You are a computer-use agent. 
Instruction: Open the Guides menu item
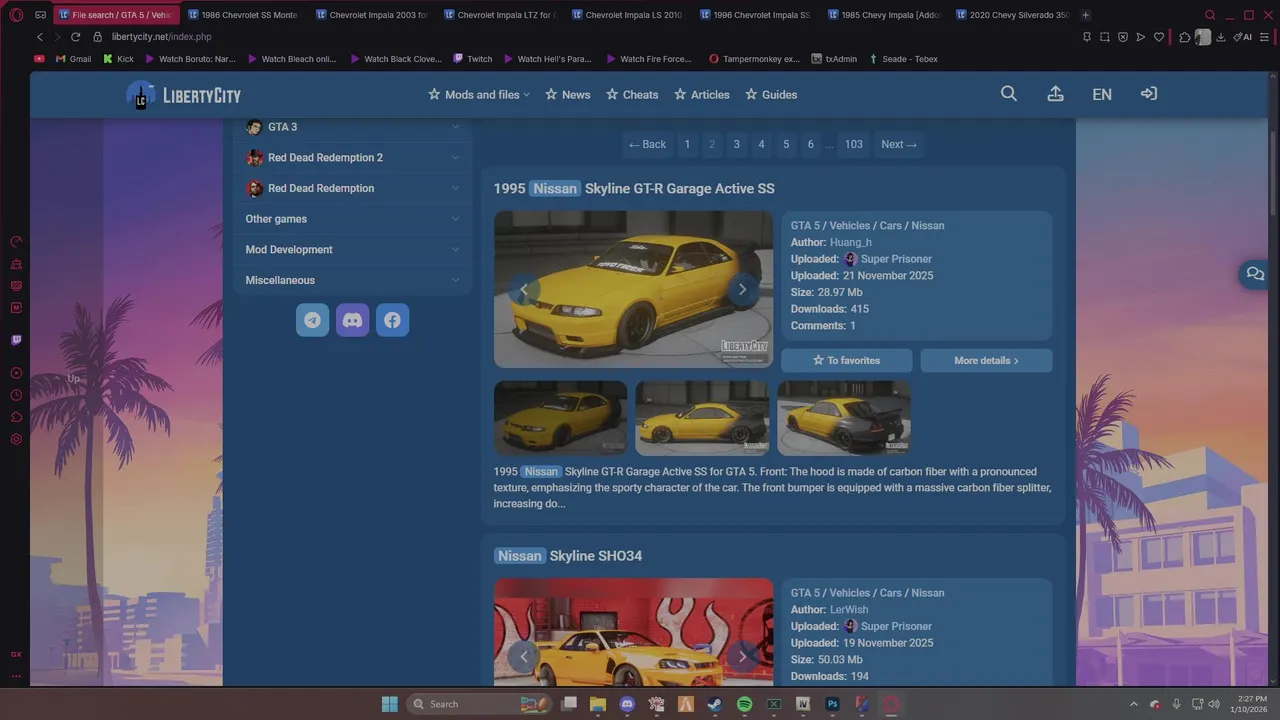pyautogui.click(x=771, y=95)
